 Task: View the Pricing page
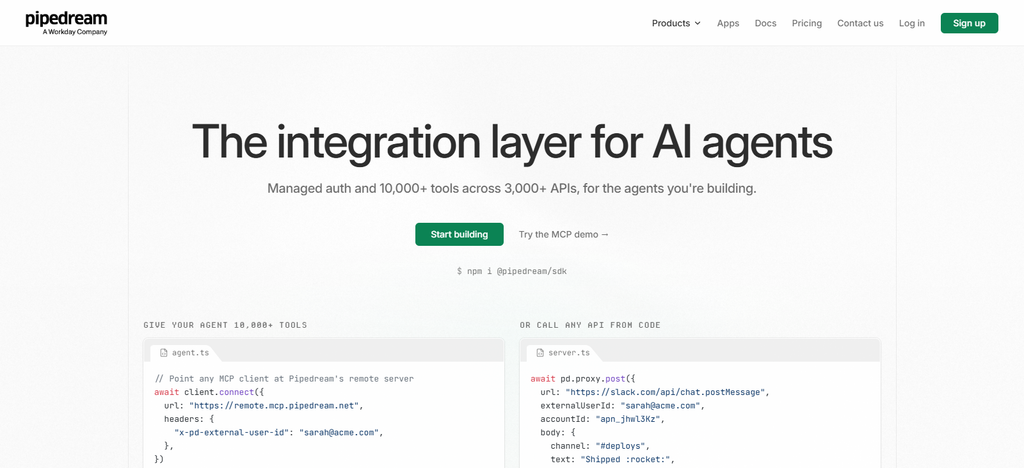click(807, 23)
